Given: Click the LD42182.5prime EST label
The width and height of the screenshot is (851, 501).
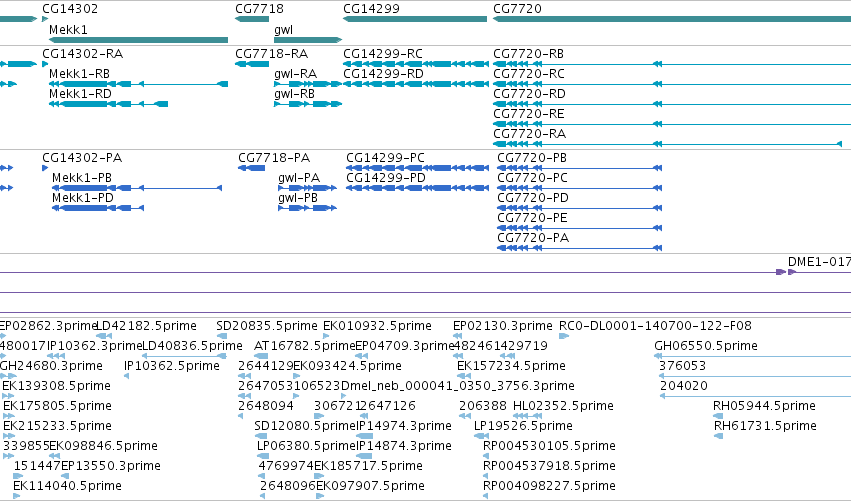Looking at the screenshot, I should [147, 326].
